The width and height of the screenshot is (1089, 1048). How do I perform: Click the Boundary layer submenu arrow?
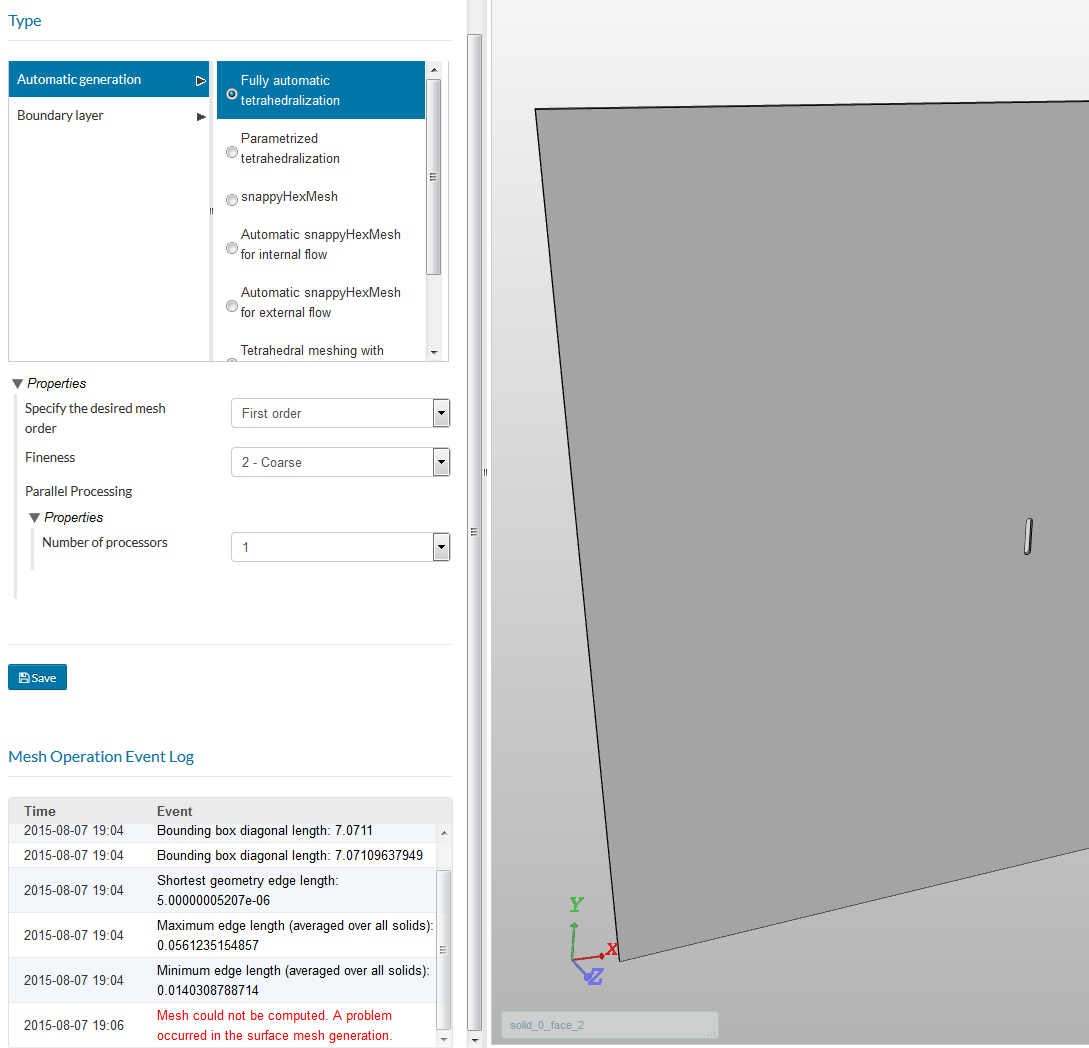tap(201, 117)
